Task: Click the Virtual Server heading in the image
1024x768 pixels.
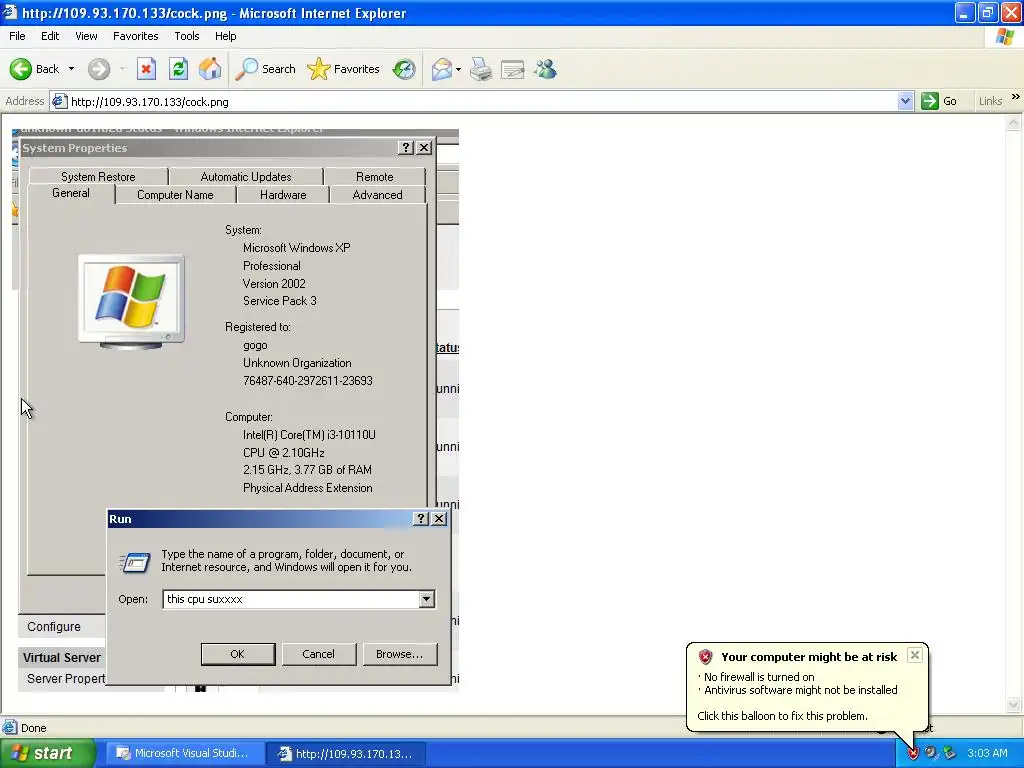Action: (x=61, y=658)
